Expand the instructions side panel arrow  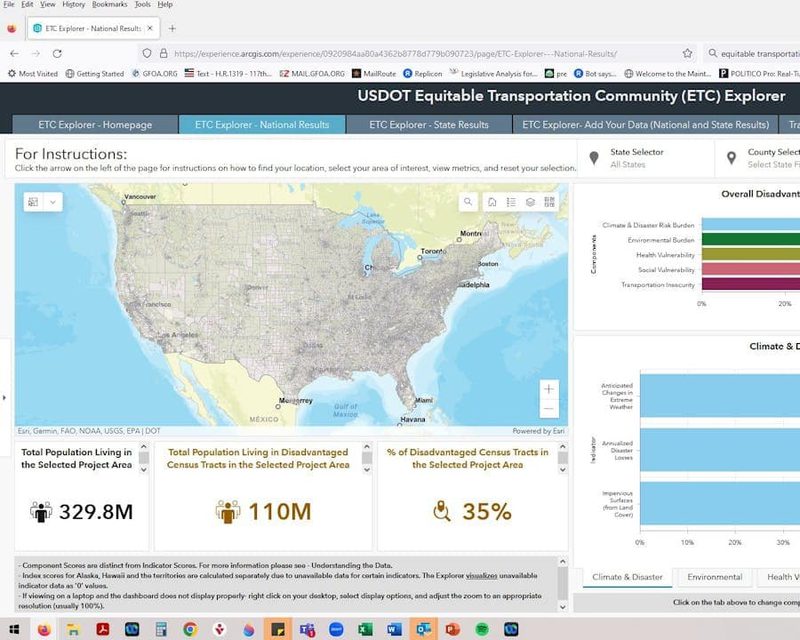click(x=5, y=397)
